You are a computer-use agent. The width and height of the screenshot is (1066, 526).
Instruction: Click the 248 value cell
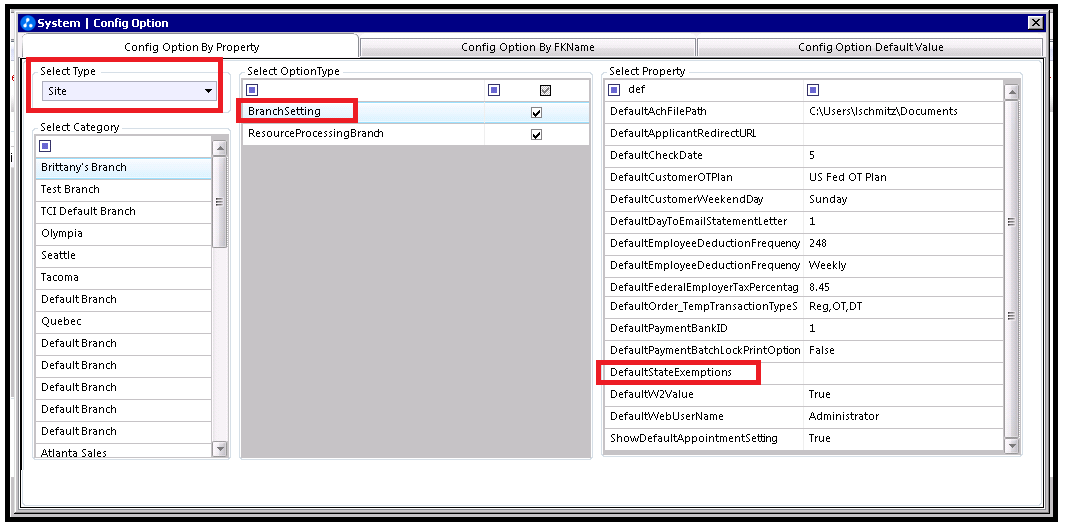[x=904, y=243]
